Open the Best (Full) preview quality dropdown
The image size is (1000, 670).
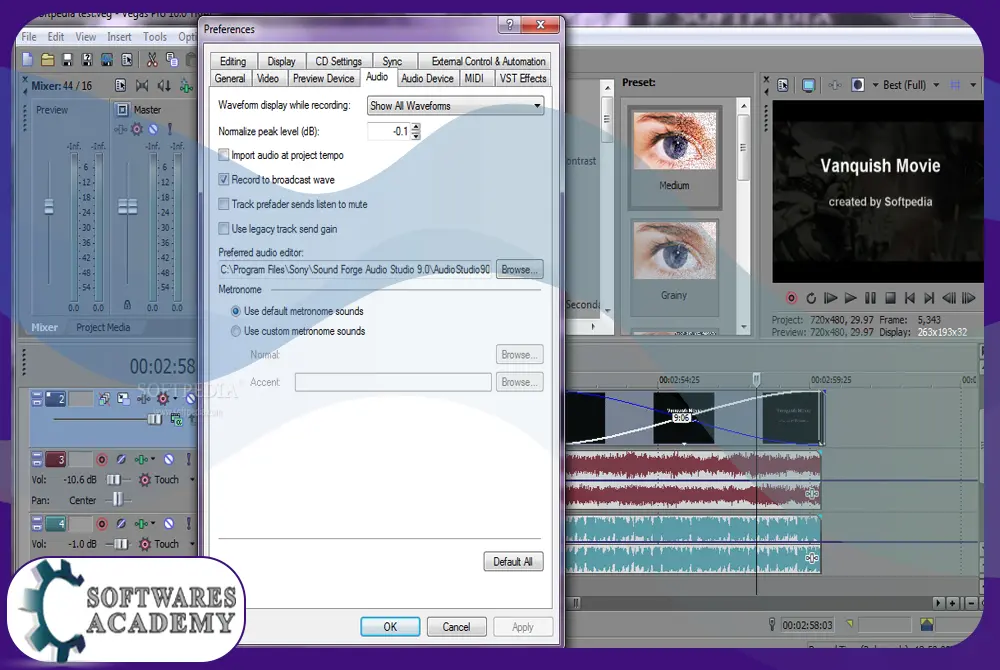pos(936,85)
